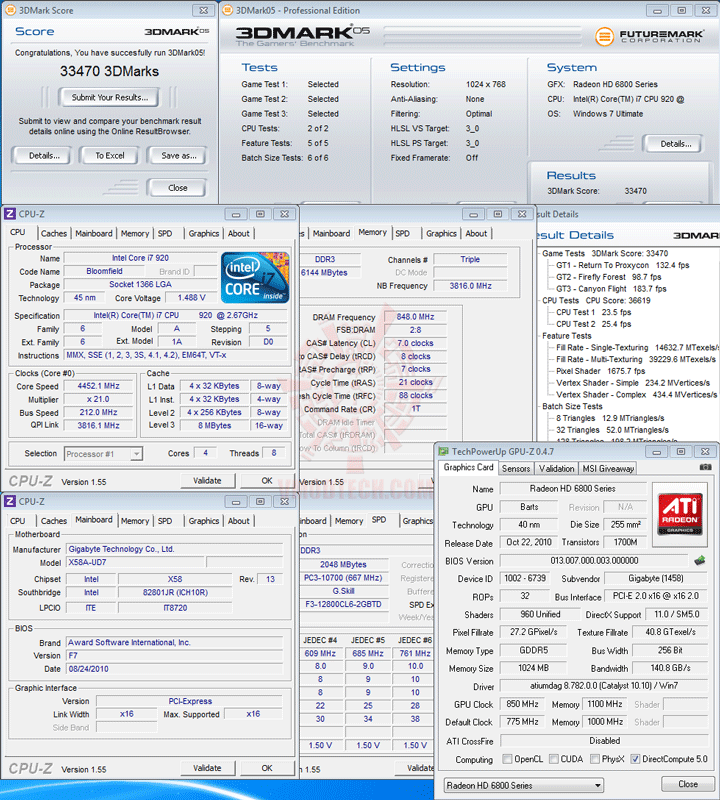Open the About tab in the Mainboard-tab CPU-Z window
The width and height of the screenshot is (720, 800).
(x=238, y=521)
